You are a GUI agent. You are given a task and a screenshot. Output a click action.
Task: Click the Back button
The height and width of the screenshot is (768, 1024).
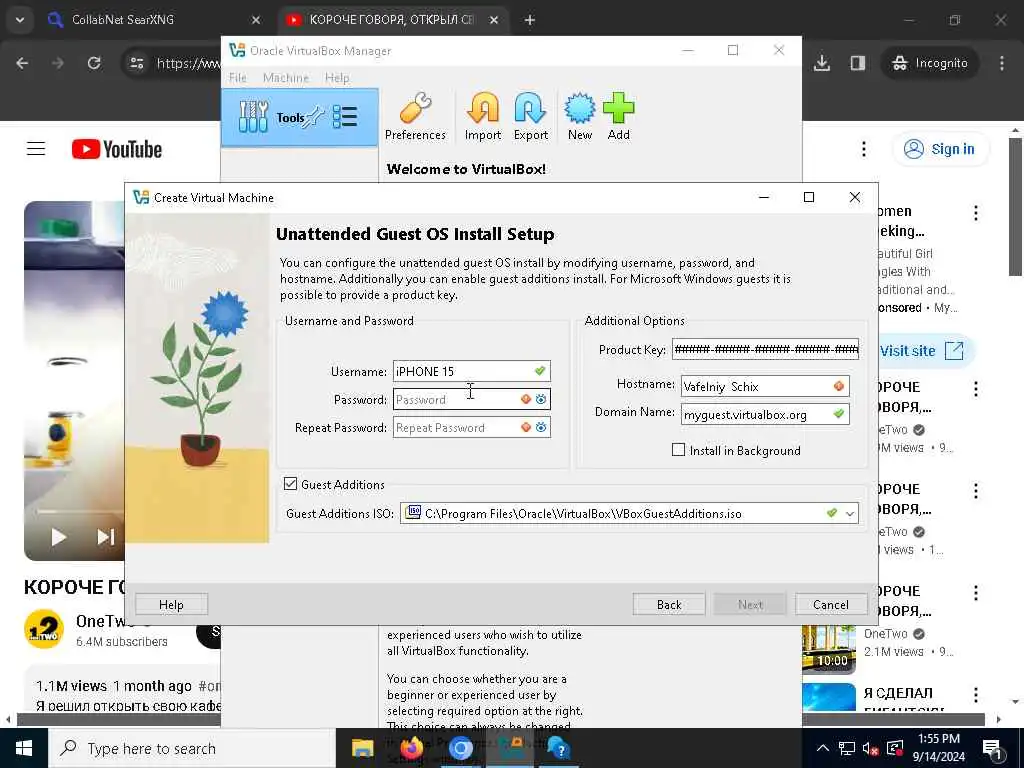pyautogui.click(x=669, y=604)
